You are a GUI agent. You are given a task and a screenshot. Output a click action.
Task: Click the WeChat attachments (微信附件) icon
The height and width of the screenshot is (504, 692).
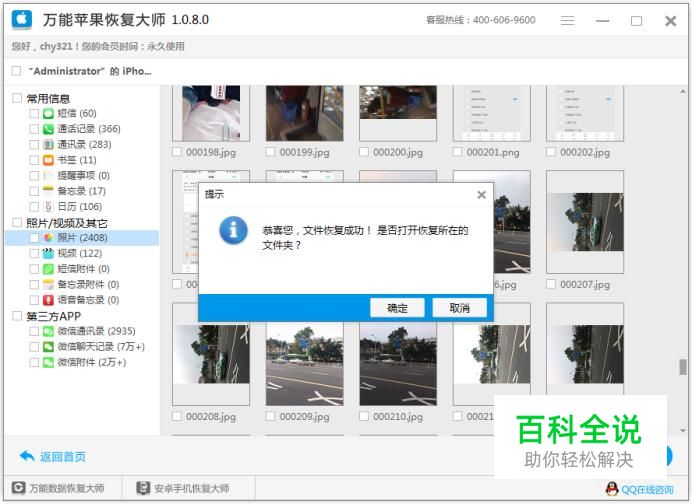click(48, 362)
